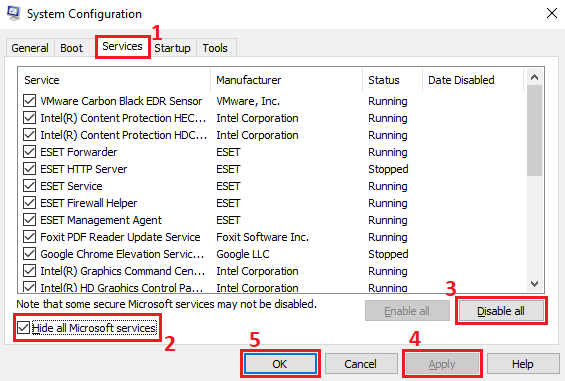The width and height of the screenshot is (565, 381).
Task: Select the 'ESET Management Agent' service name
Action: pyautogui.click(x=101, y=220)
